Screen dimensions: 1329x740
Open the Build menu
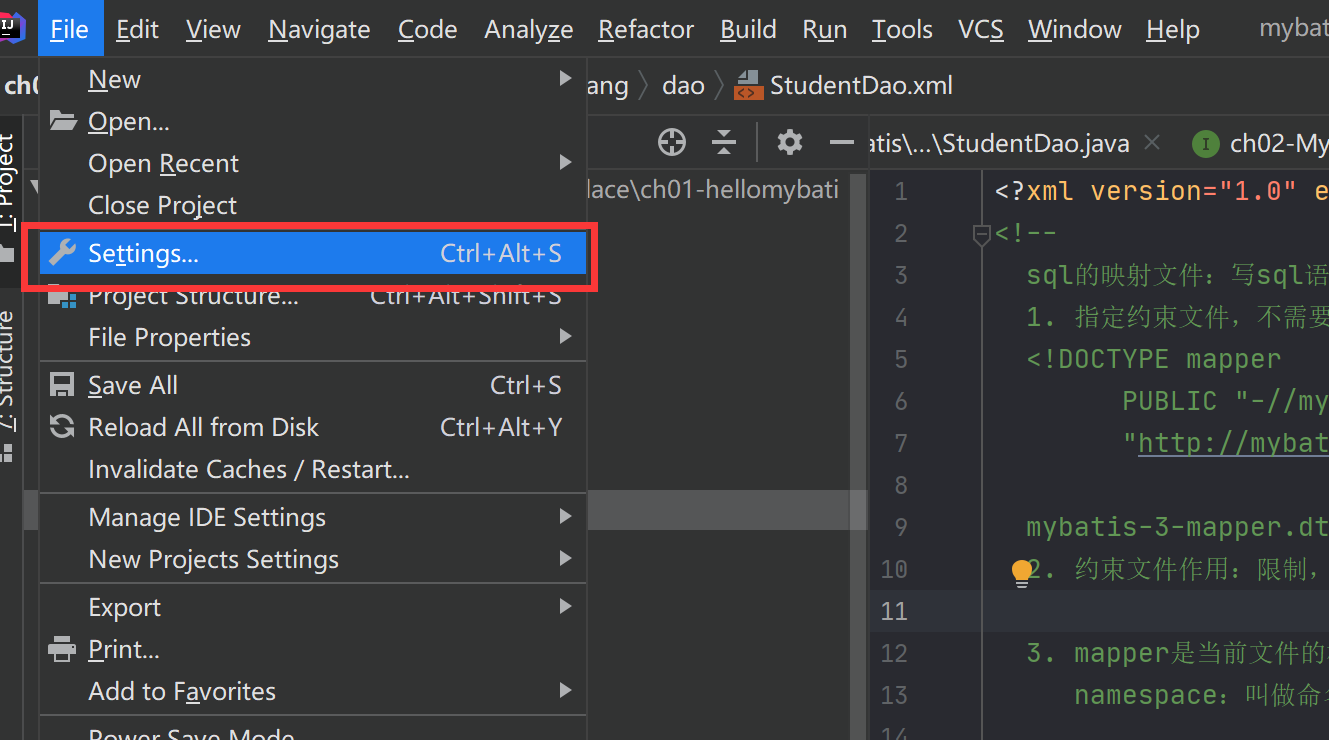click(748, 30)
